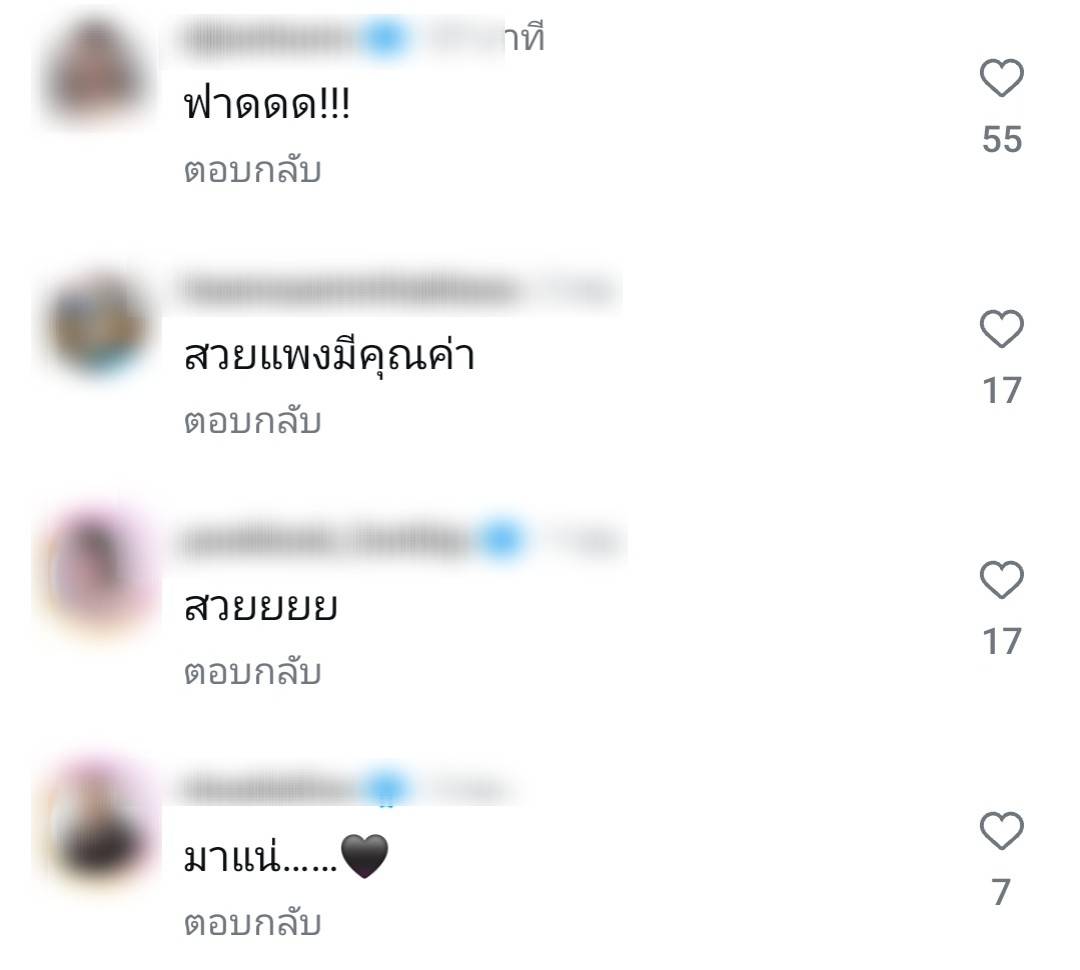Open third commenter's avatar with pink ring
The width and height of the screenshot is (1080, 970).
[x=98, y=572]
